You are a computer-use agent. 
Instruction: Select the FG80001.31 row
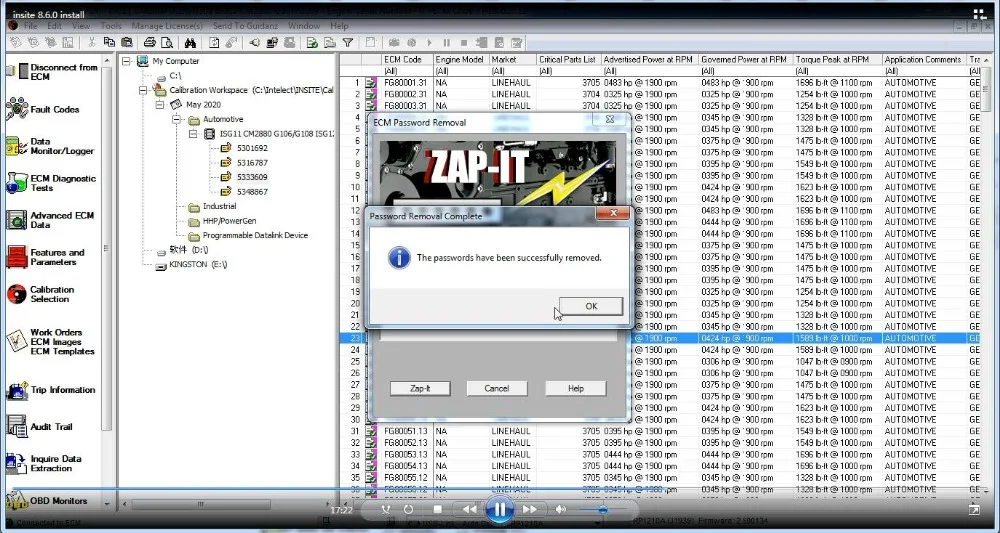[x=660, y=83]
